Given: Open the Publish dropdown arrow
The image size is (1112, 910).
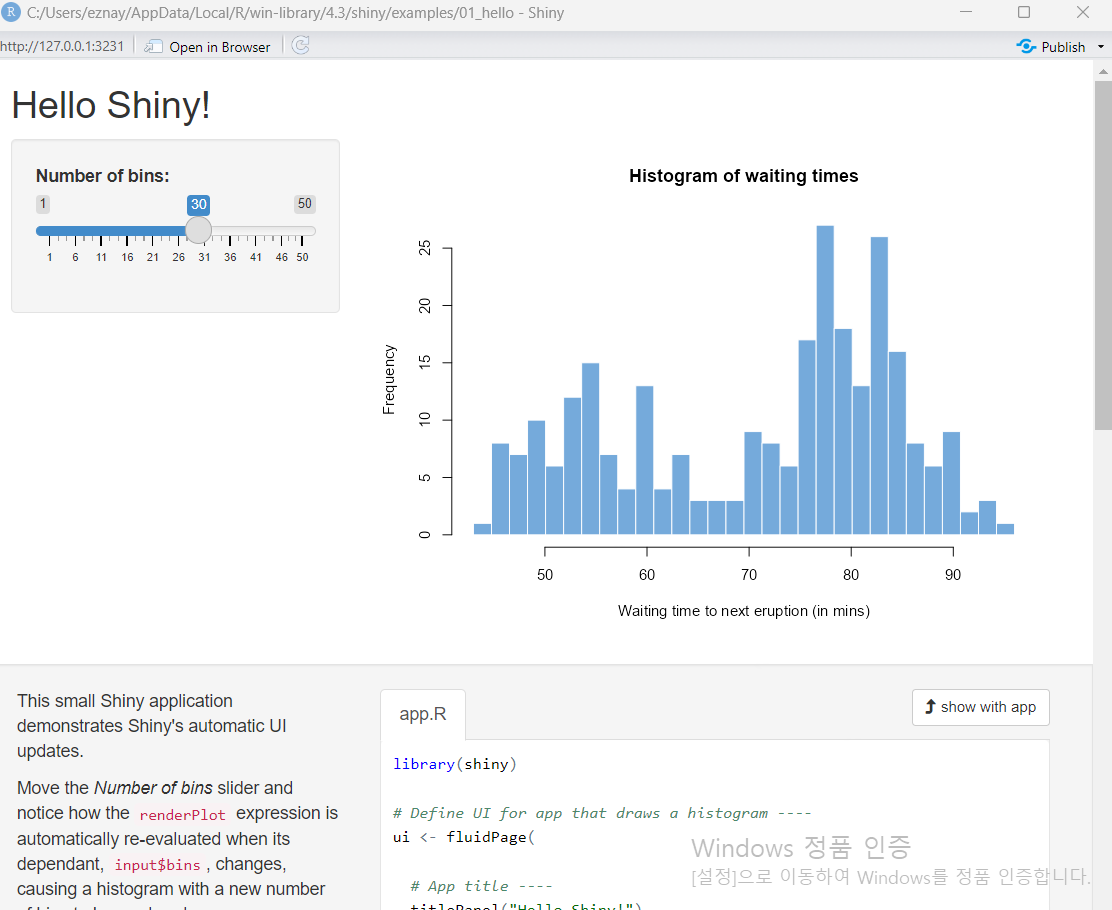Looking at the screenshot, I should click(x=1101, y=47).
